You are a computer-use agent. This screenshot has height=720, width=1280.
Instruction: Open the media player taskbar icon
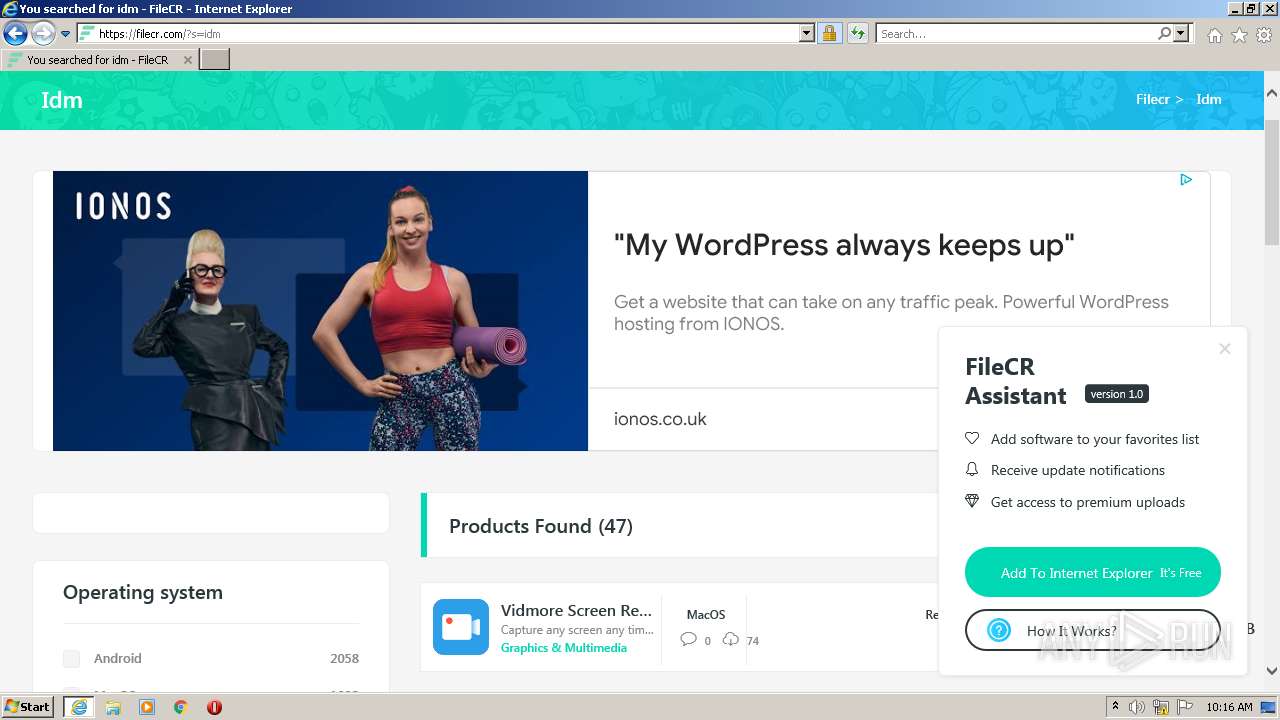(147, 707)
